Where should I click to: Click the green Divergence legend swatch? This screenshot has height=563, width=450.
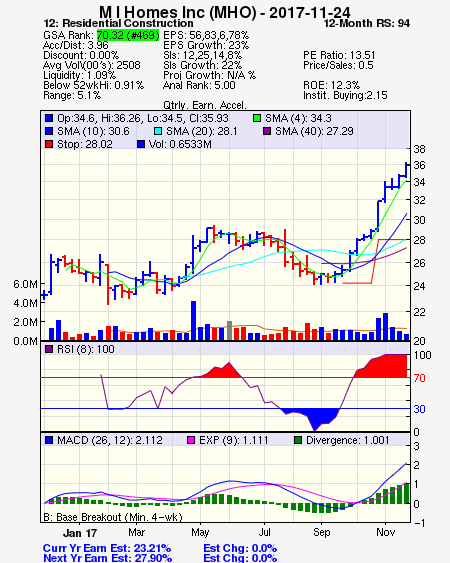(x=298, y=440)
